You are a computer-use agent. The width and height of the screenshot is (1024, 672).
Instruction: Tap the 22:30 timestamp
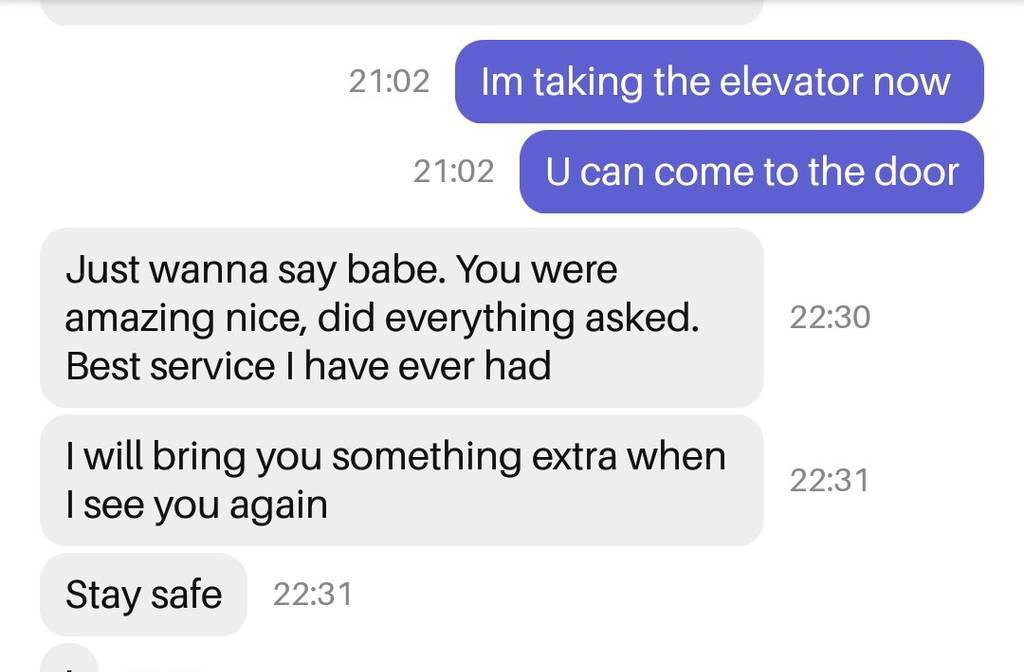[830, 318]
